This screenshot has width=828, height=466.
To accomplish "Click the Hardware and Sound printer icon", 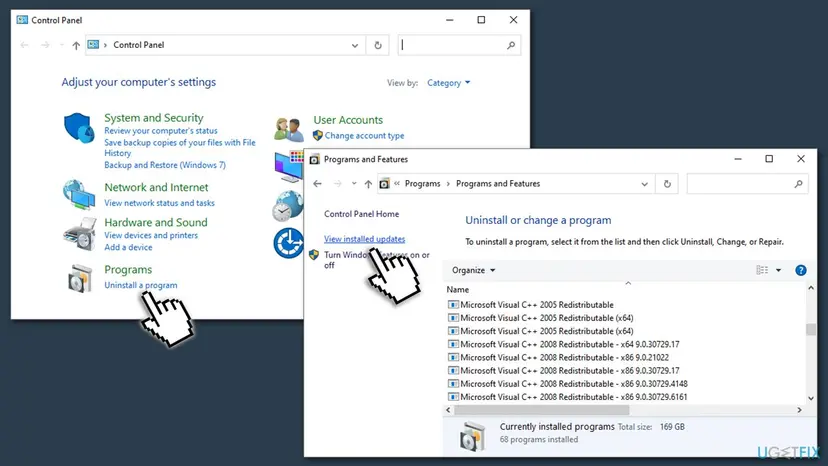I will (x=80, y=234).
